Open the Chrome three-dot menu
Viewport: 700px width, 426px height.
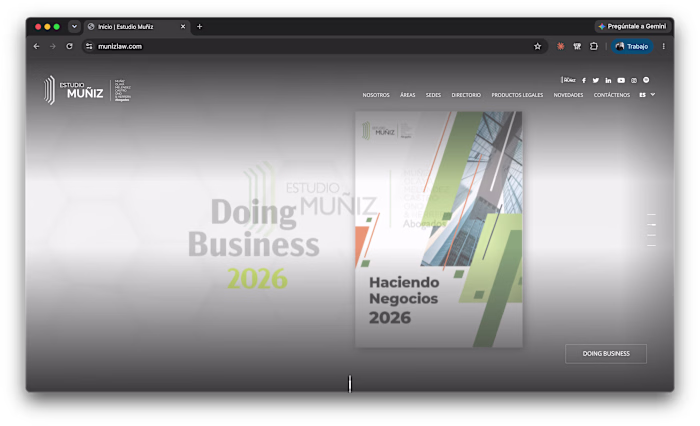[663, 46]
